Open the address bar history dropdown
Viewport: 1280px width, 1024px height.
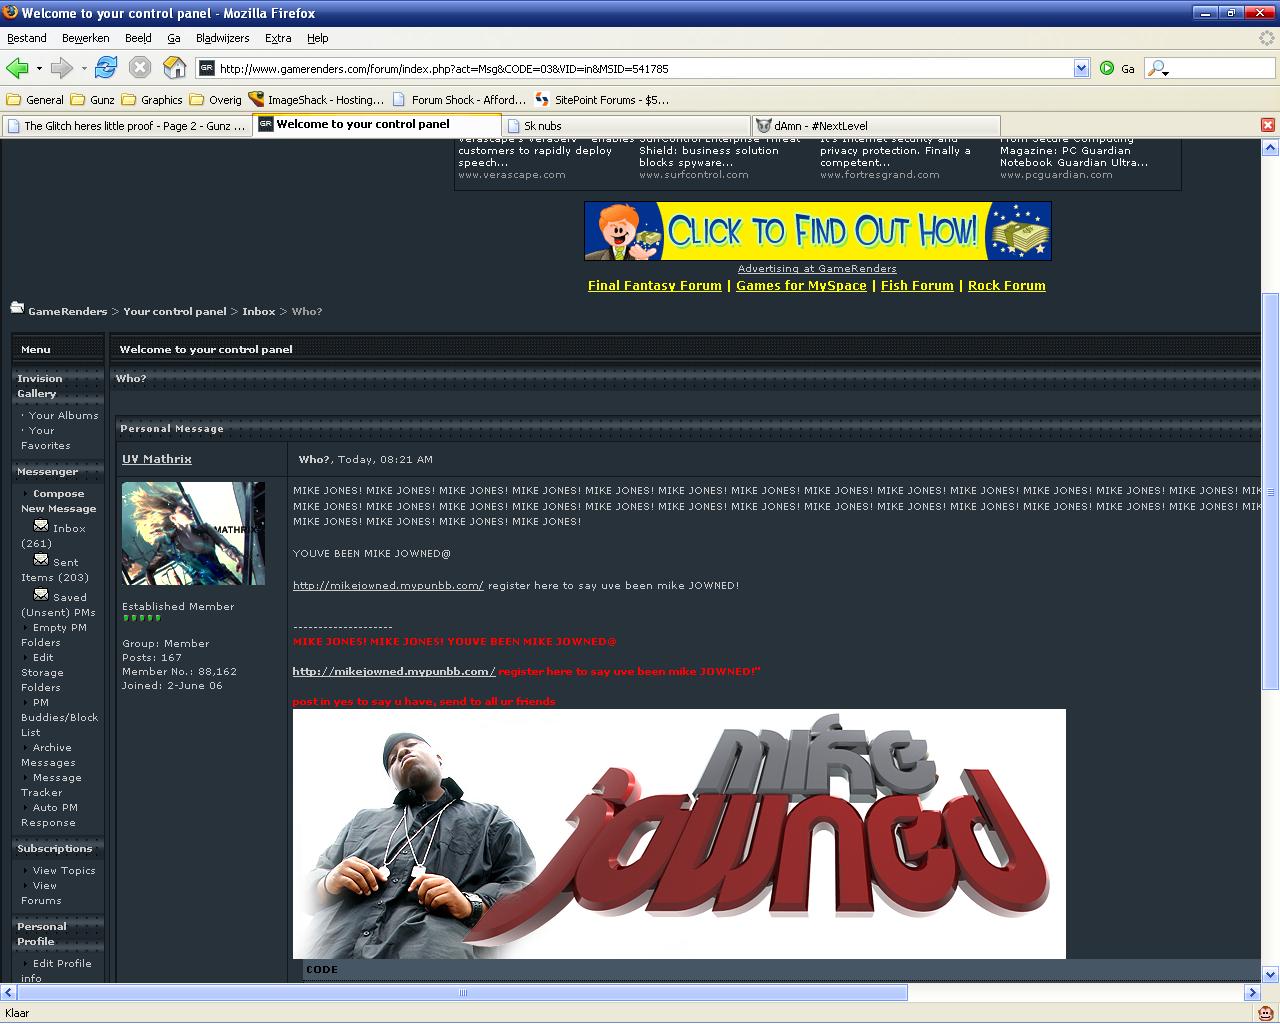1081,68
